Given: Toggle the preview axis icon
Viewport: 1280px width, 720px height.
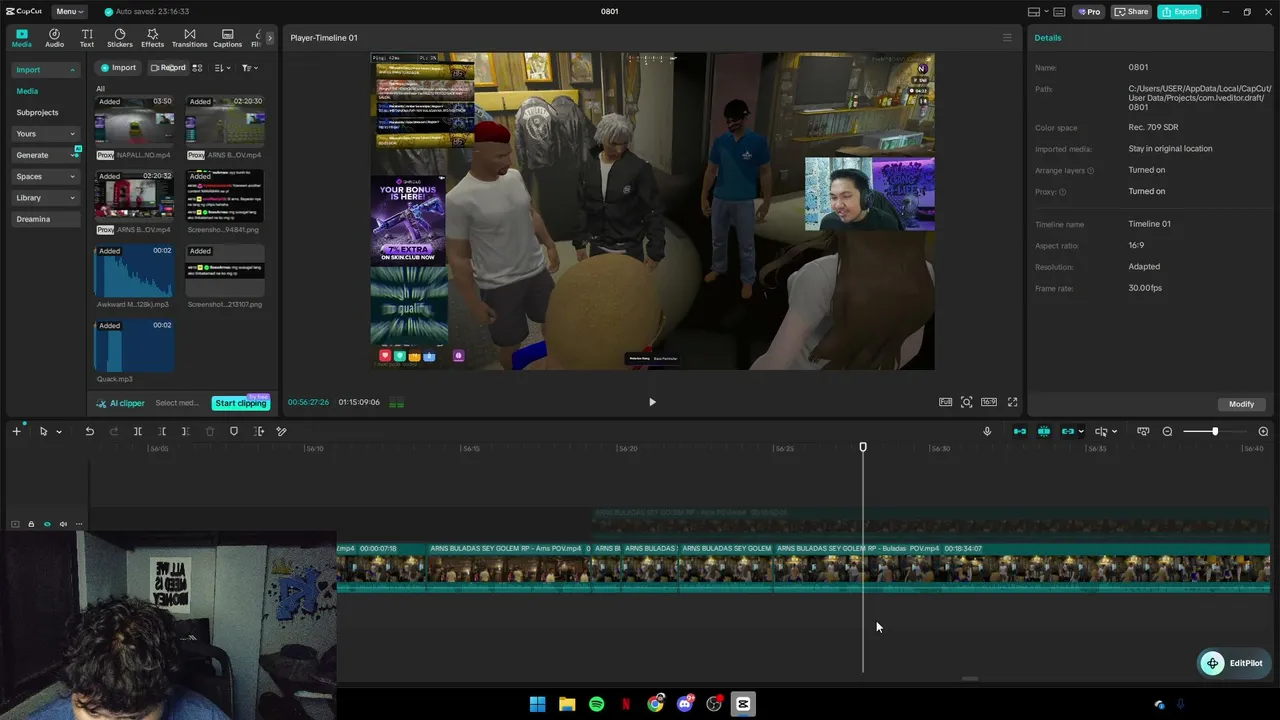Looking at the screenshot, I should (1101, 431).
